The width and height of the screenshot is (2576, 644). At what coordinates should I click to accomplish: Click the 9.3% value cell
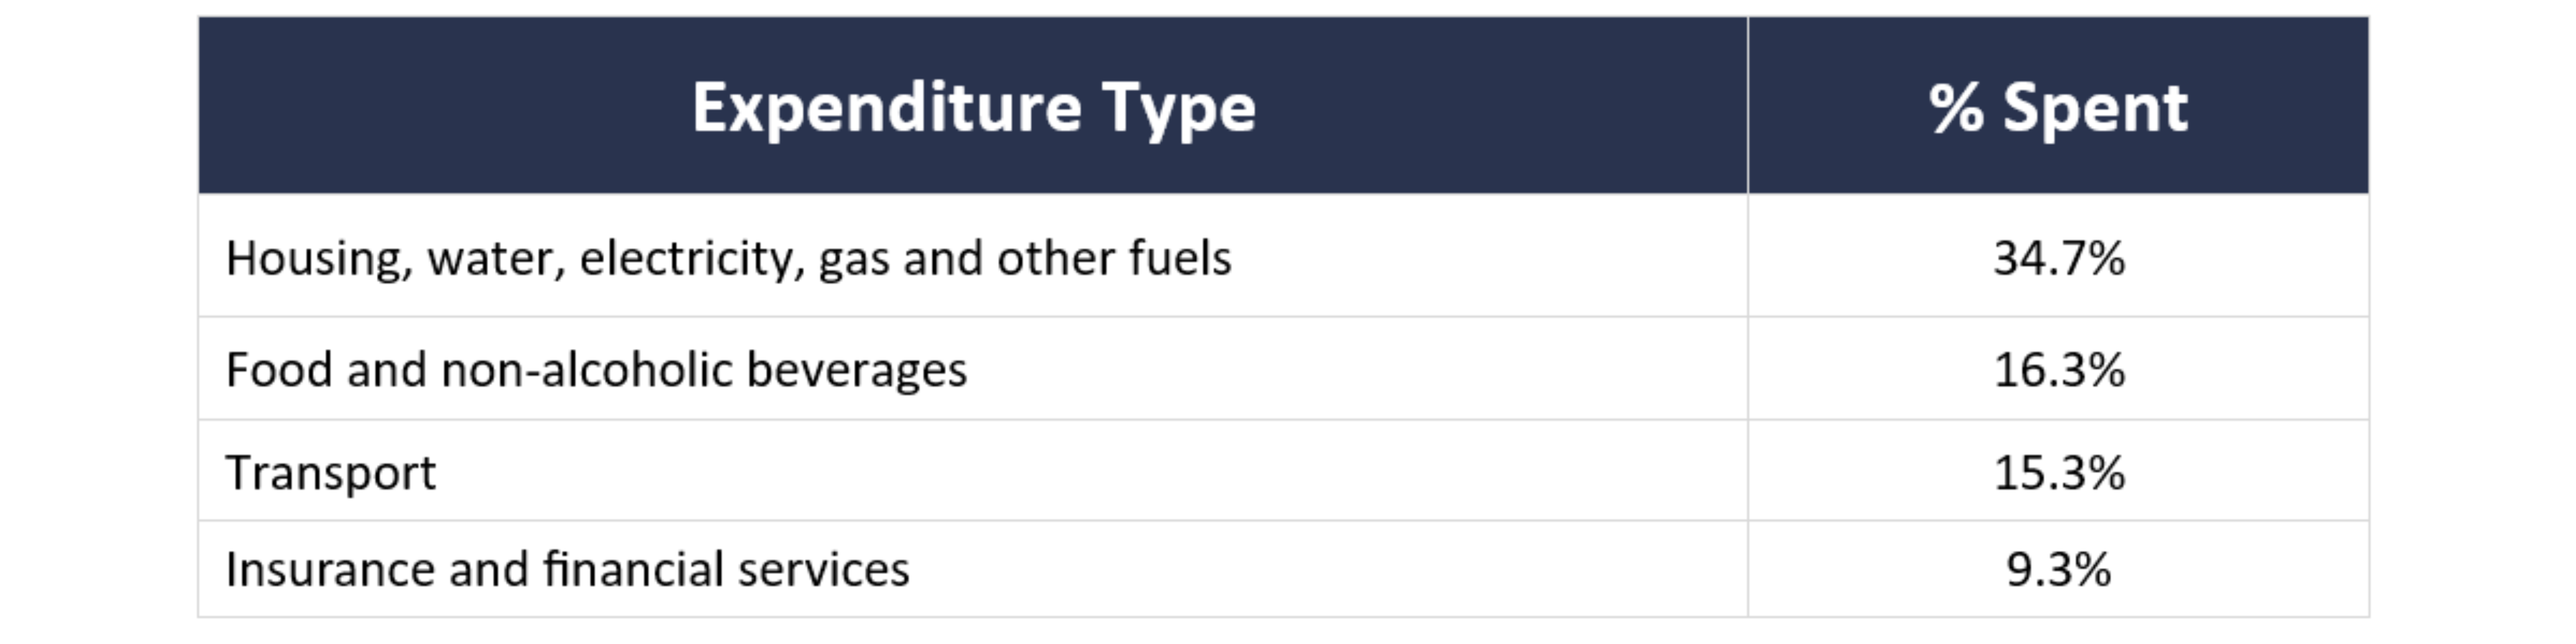pyautogui.click(x=2058, y=569)
